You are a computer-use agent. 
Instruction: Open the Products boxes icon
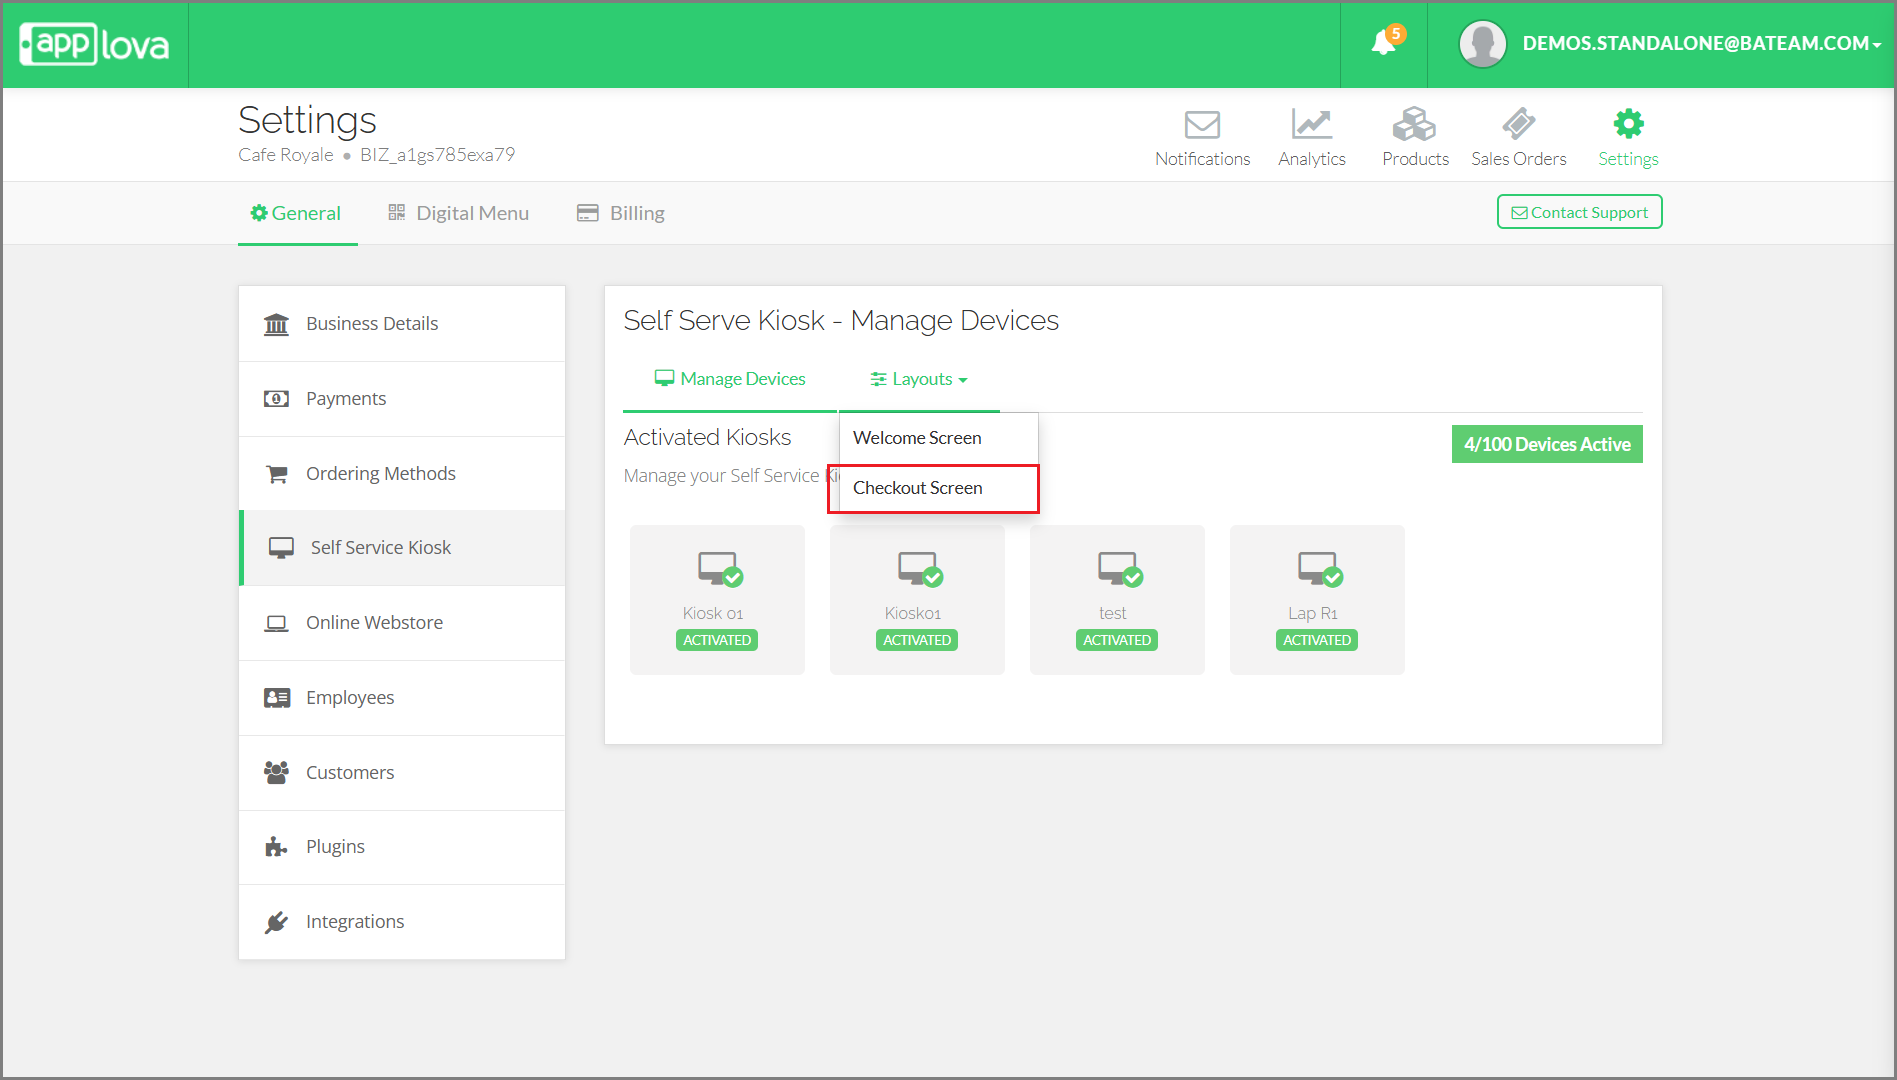tap(1414, 124)
